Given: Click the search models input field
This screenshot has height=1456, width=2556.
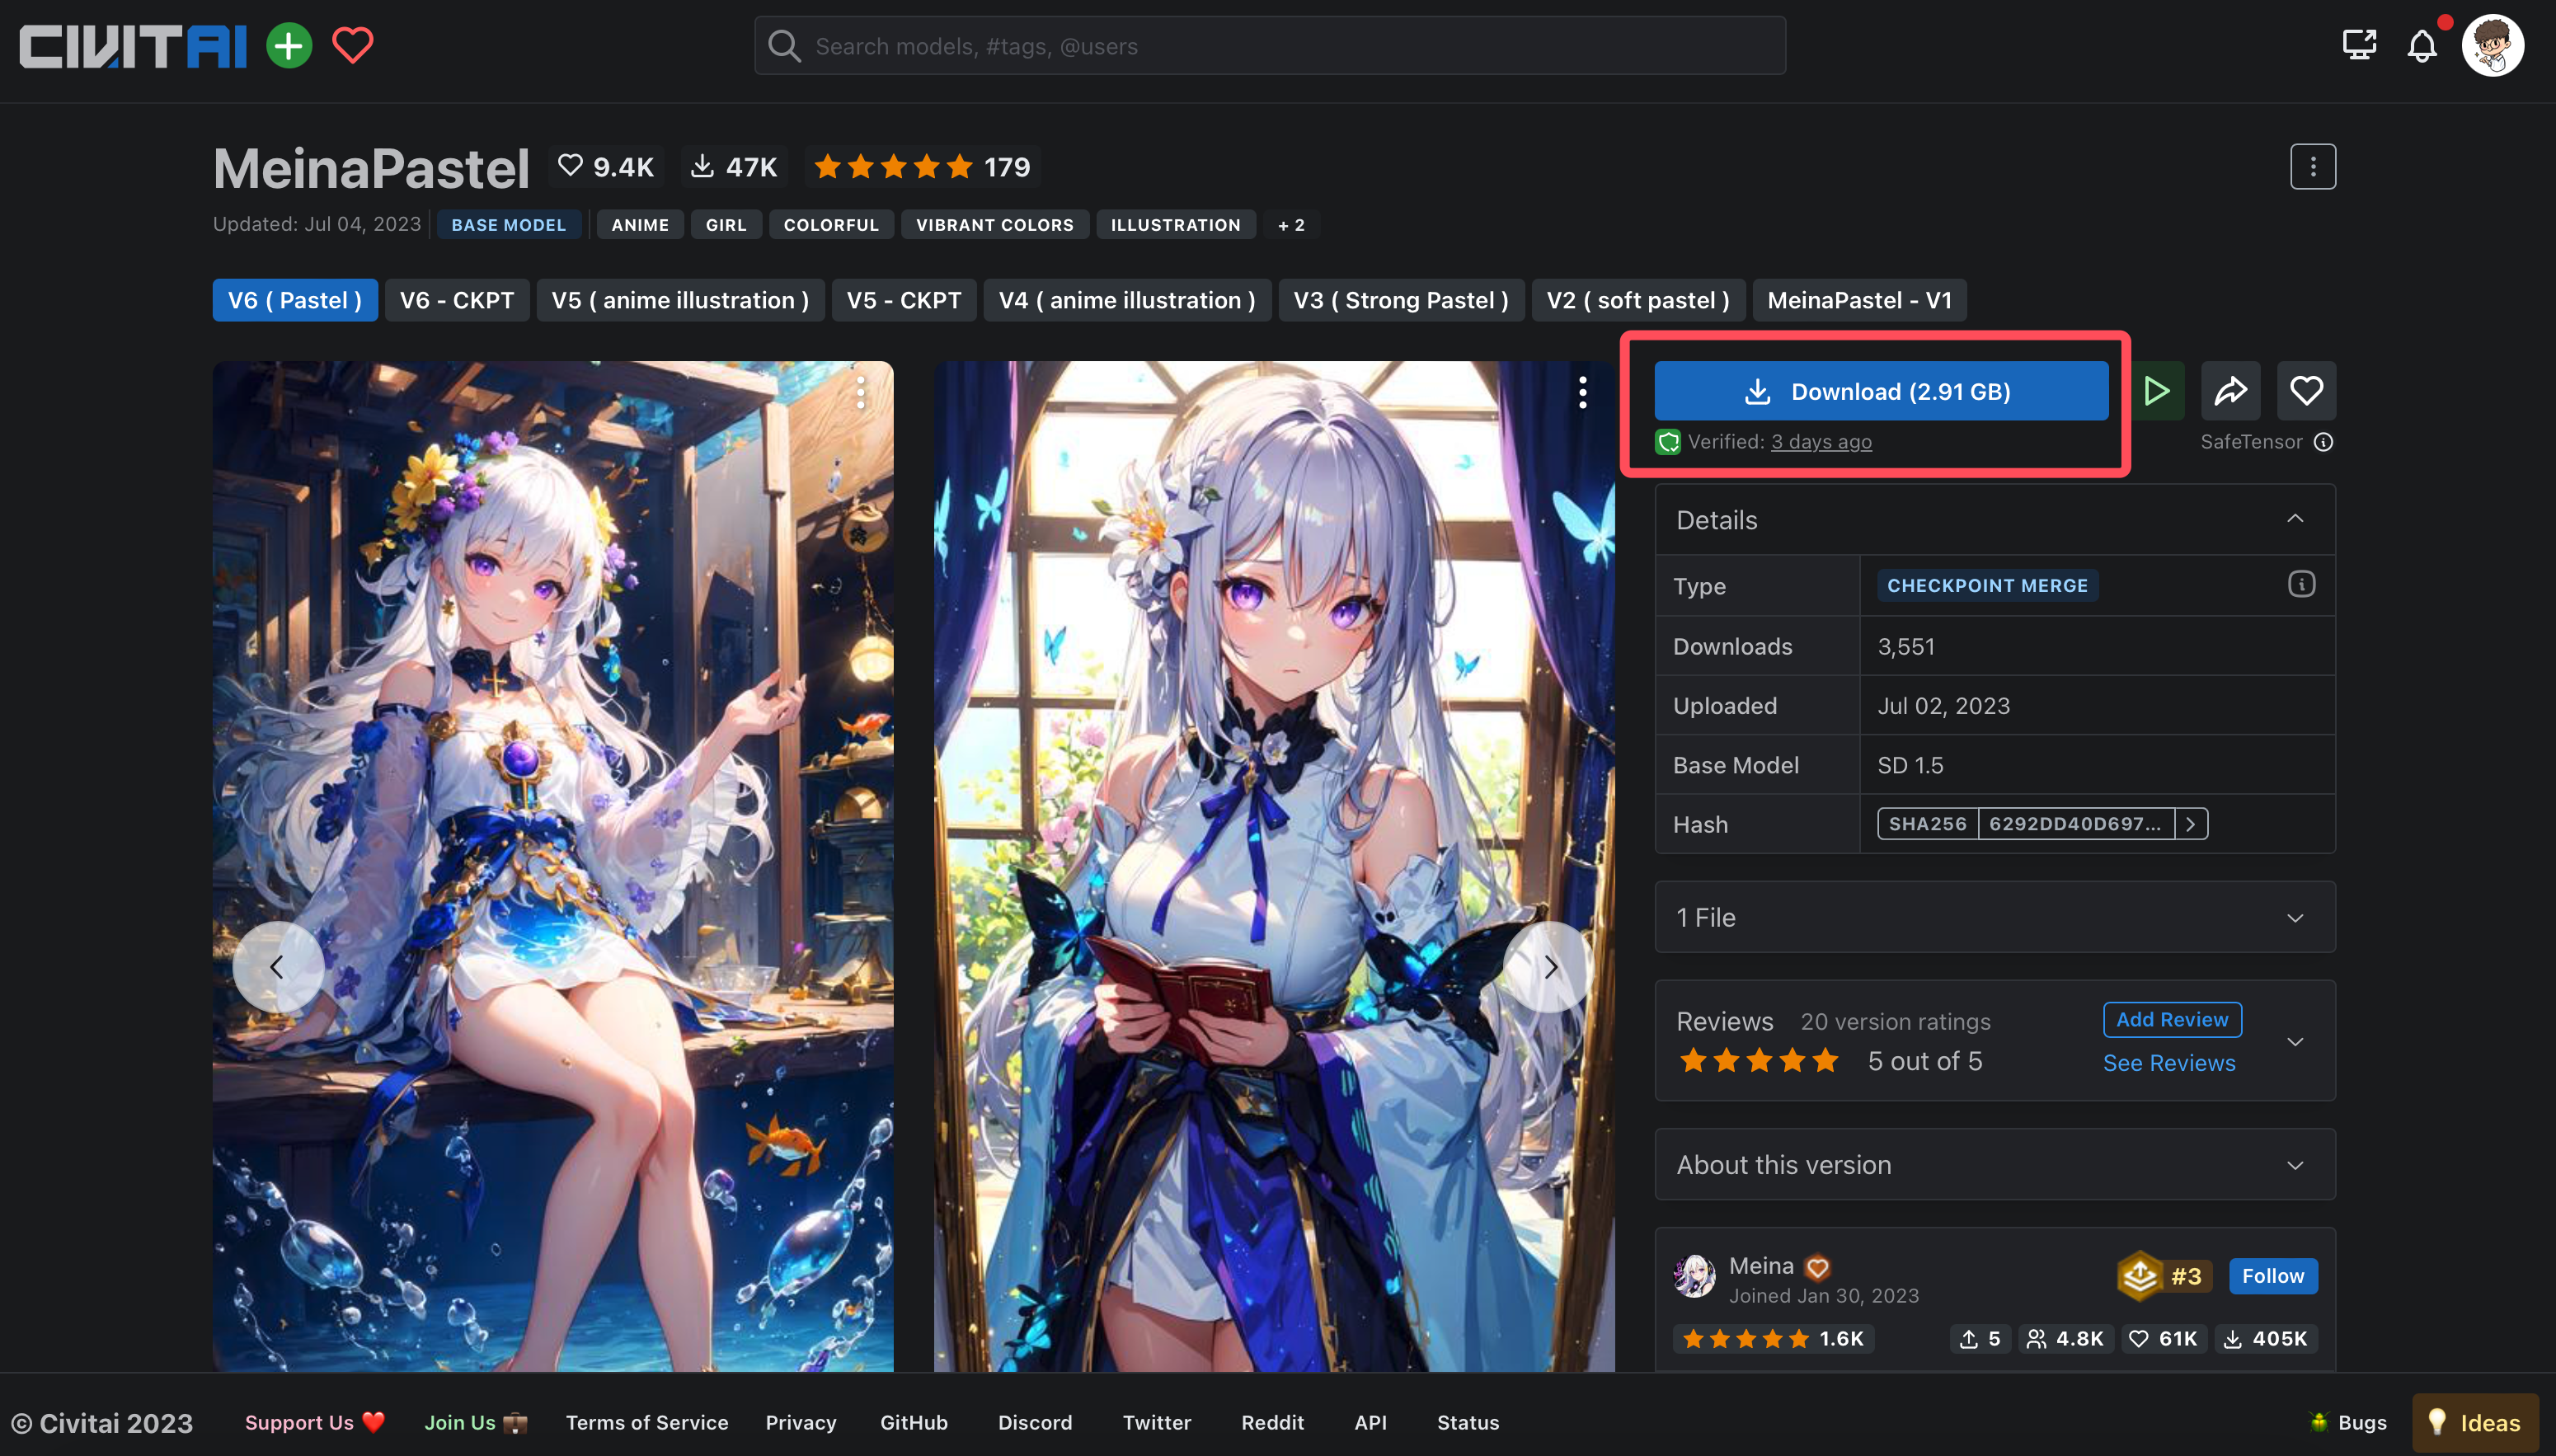Looking at the screenshot, I should (x=1270, y=46).
